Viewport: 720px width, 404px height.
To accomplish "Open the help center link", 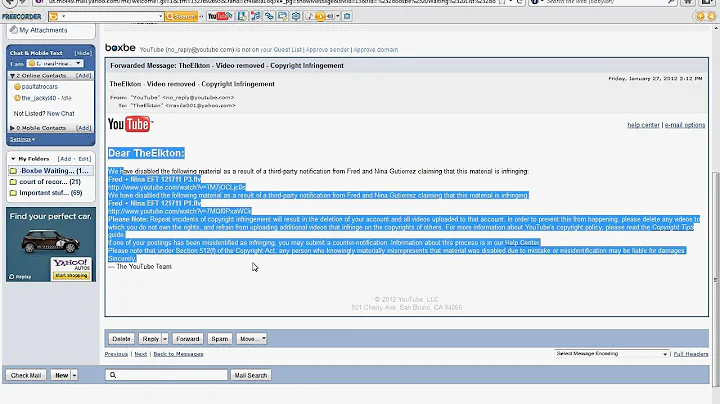I will coord(643,125).
